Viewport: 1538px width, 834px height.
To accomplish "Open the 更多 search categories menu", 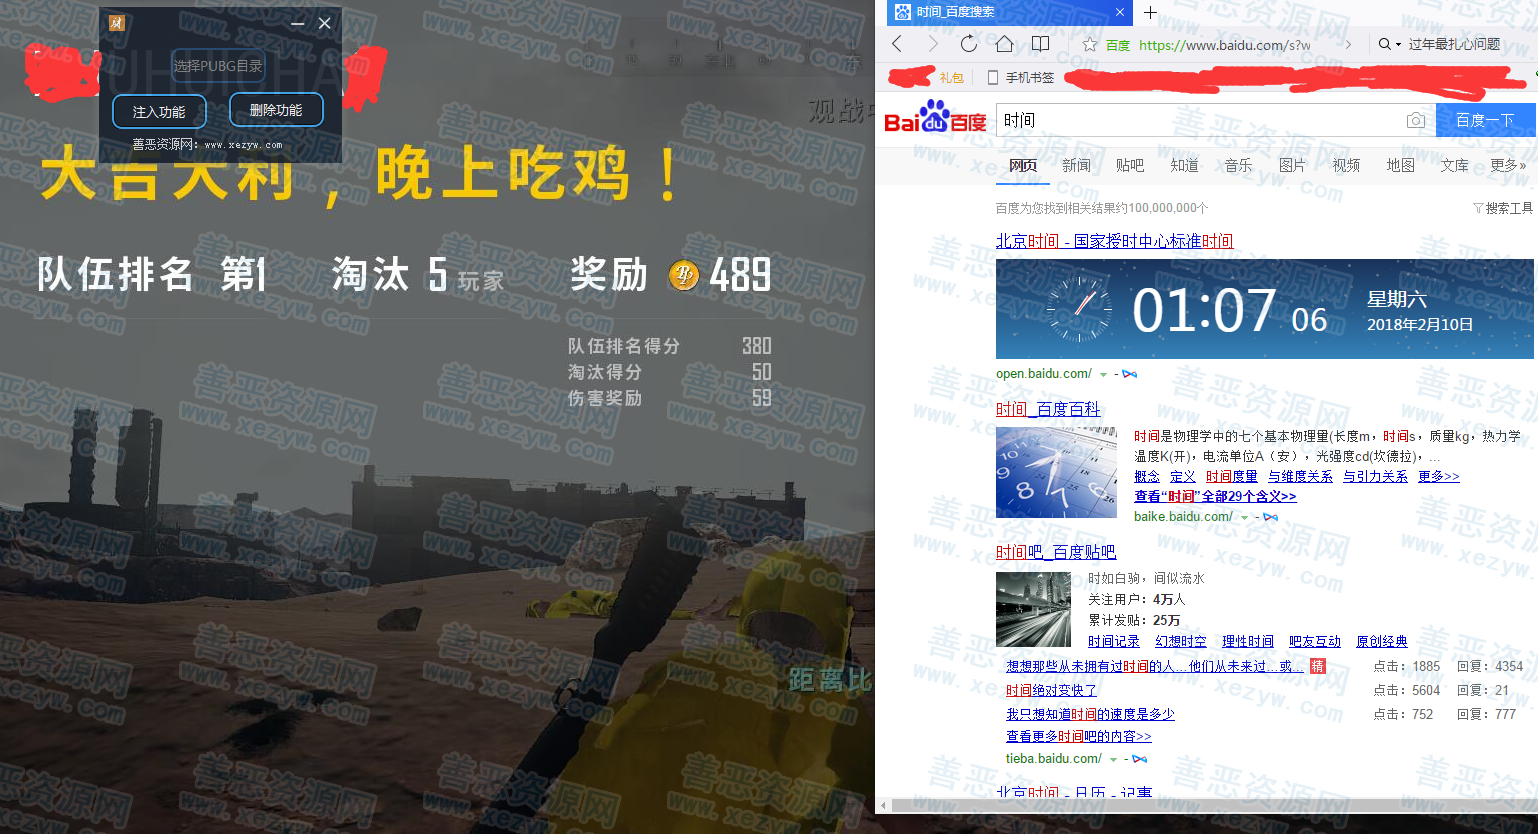I will pyautogui.click(x=1507, y=166).
